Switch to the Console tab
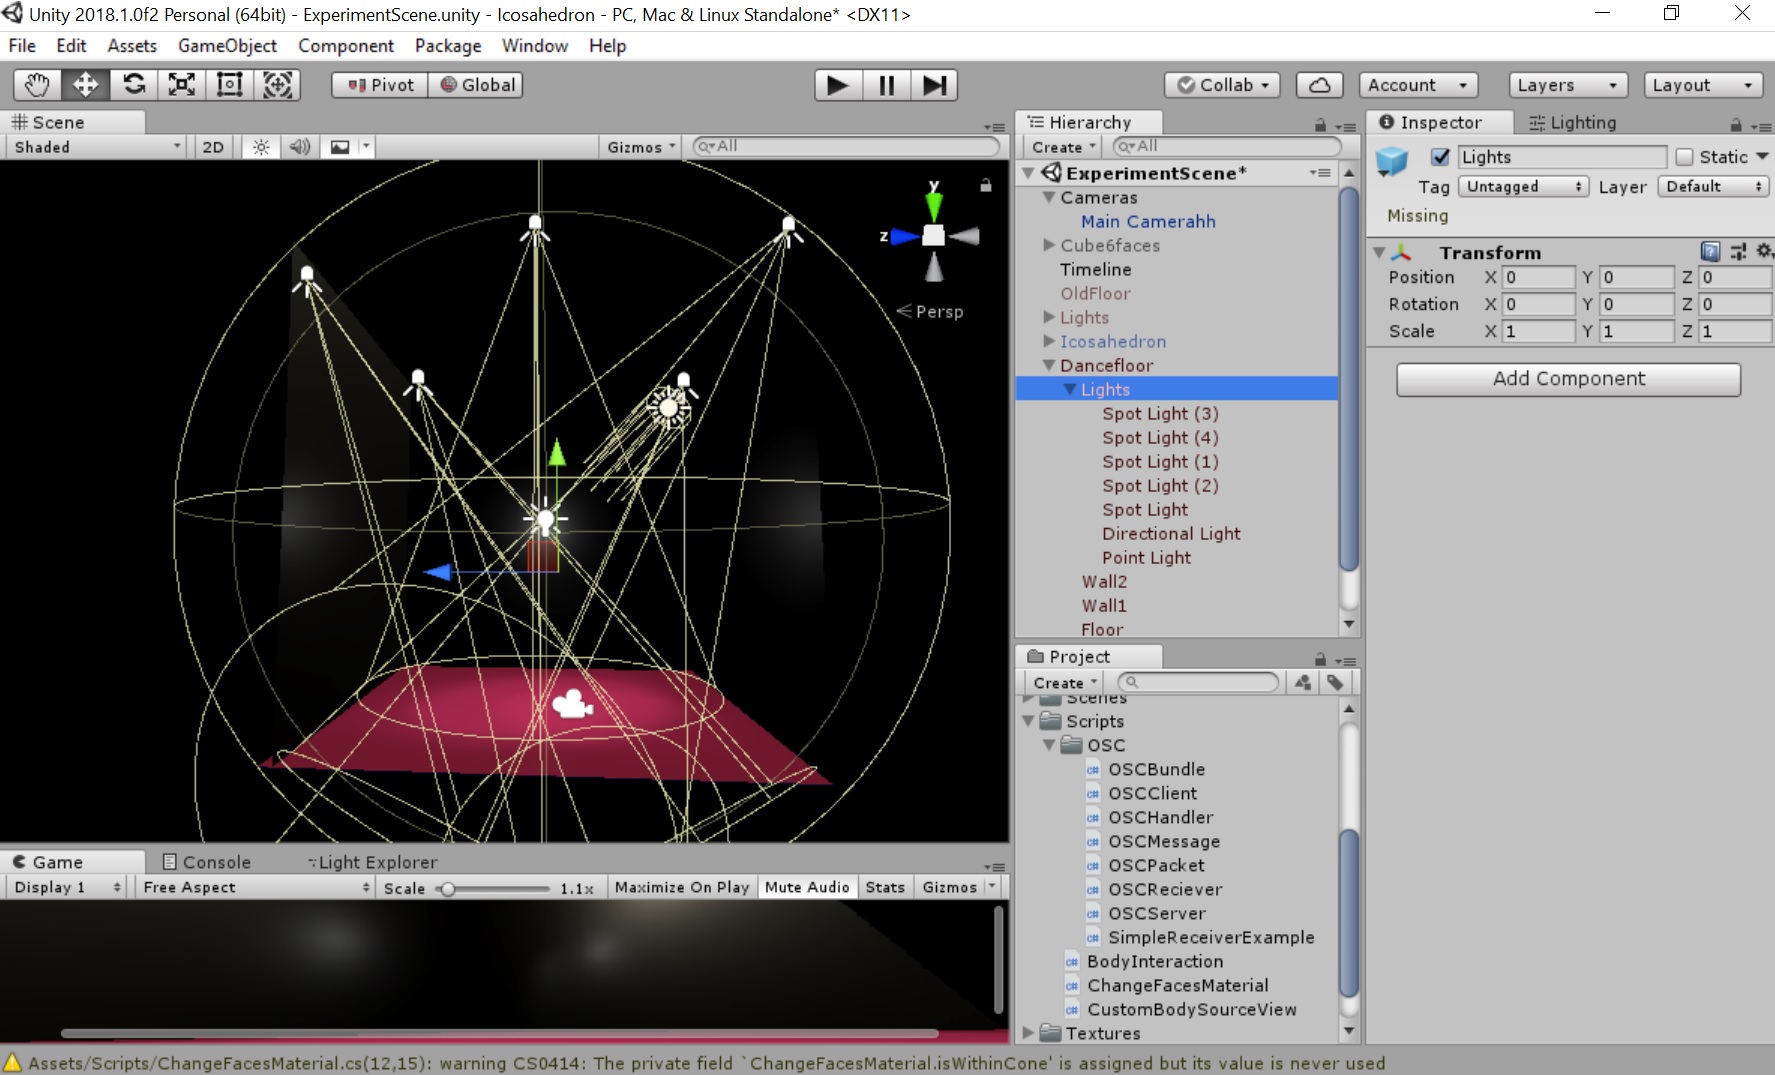 coord(207,862)
